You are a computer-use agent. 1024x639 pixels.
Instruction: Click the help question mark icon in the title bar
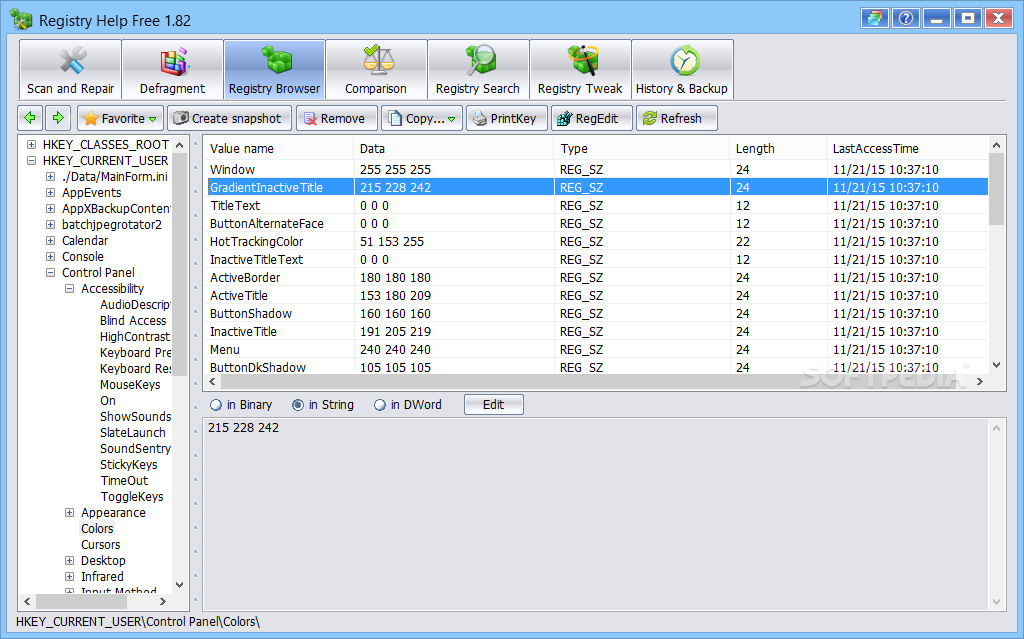[x=905, y=18]
